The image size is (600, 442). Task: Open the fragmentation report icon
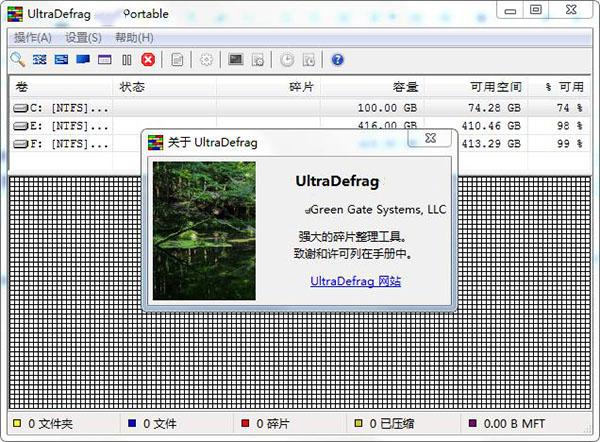(x=177, y=60)
